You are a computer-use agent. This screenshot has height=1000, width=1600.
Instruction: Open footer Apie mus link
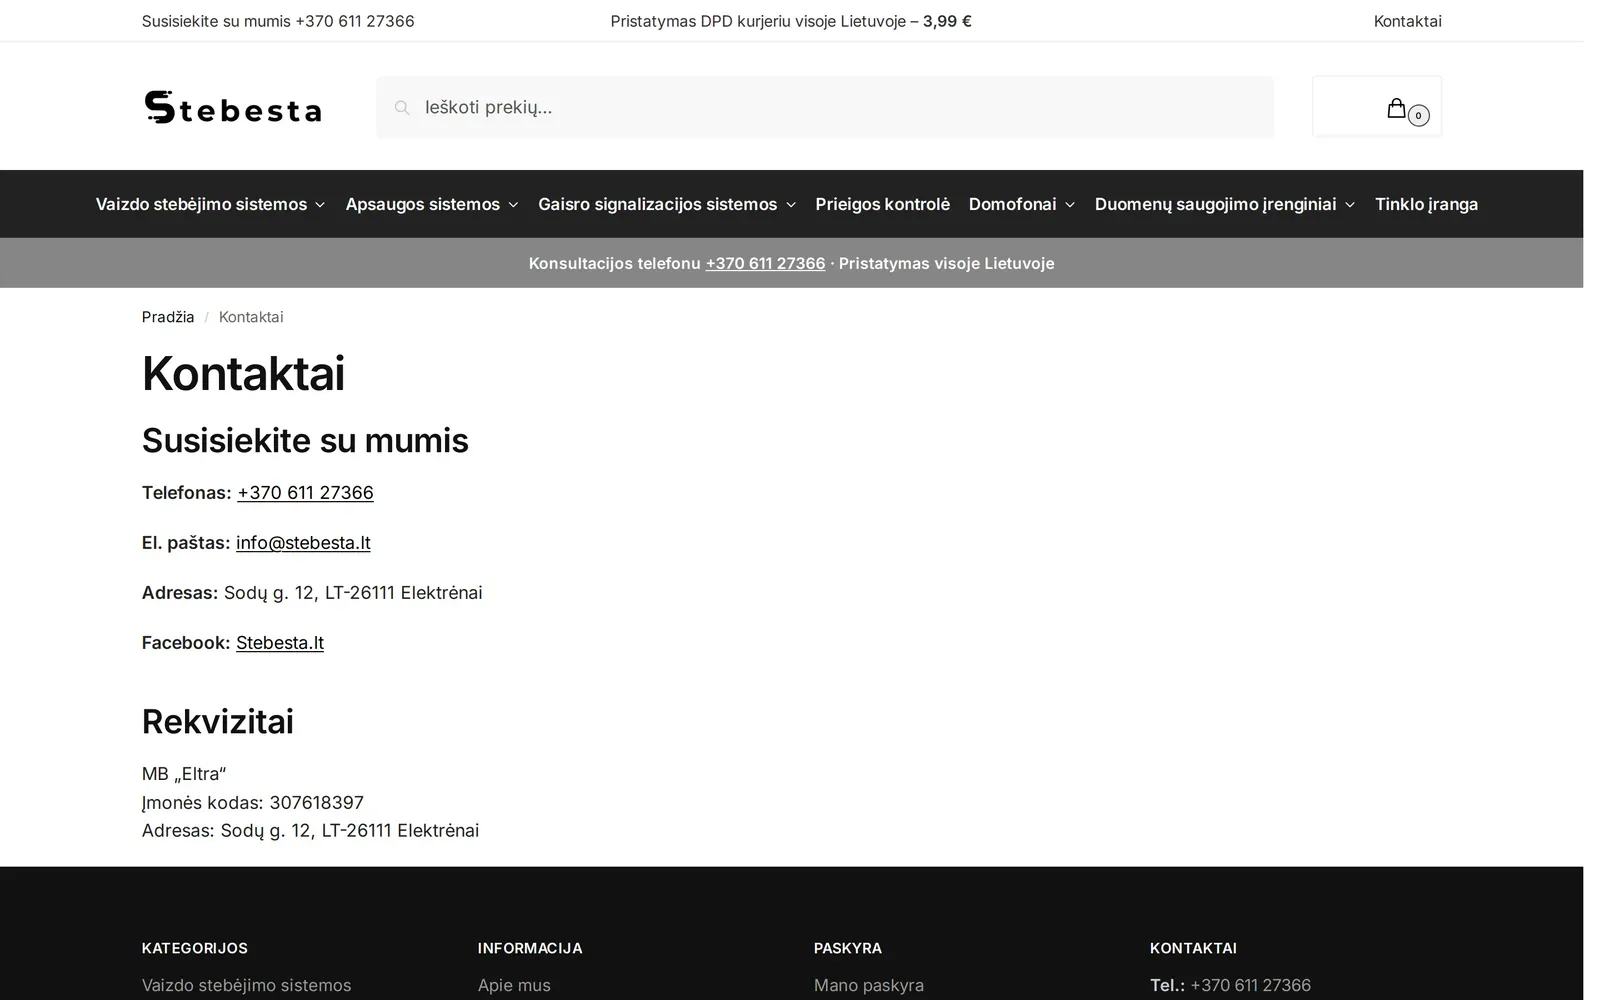coord(514,985)
